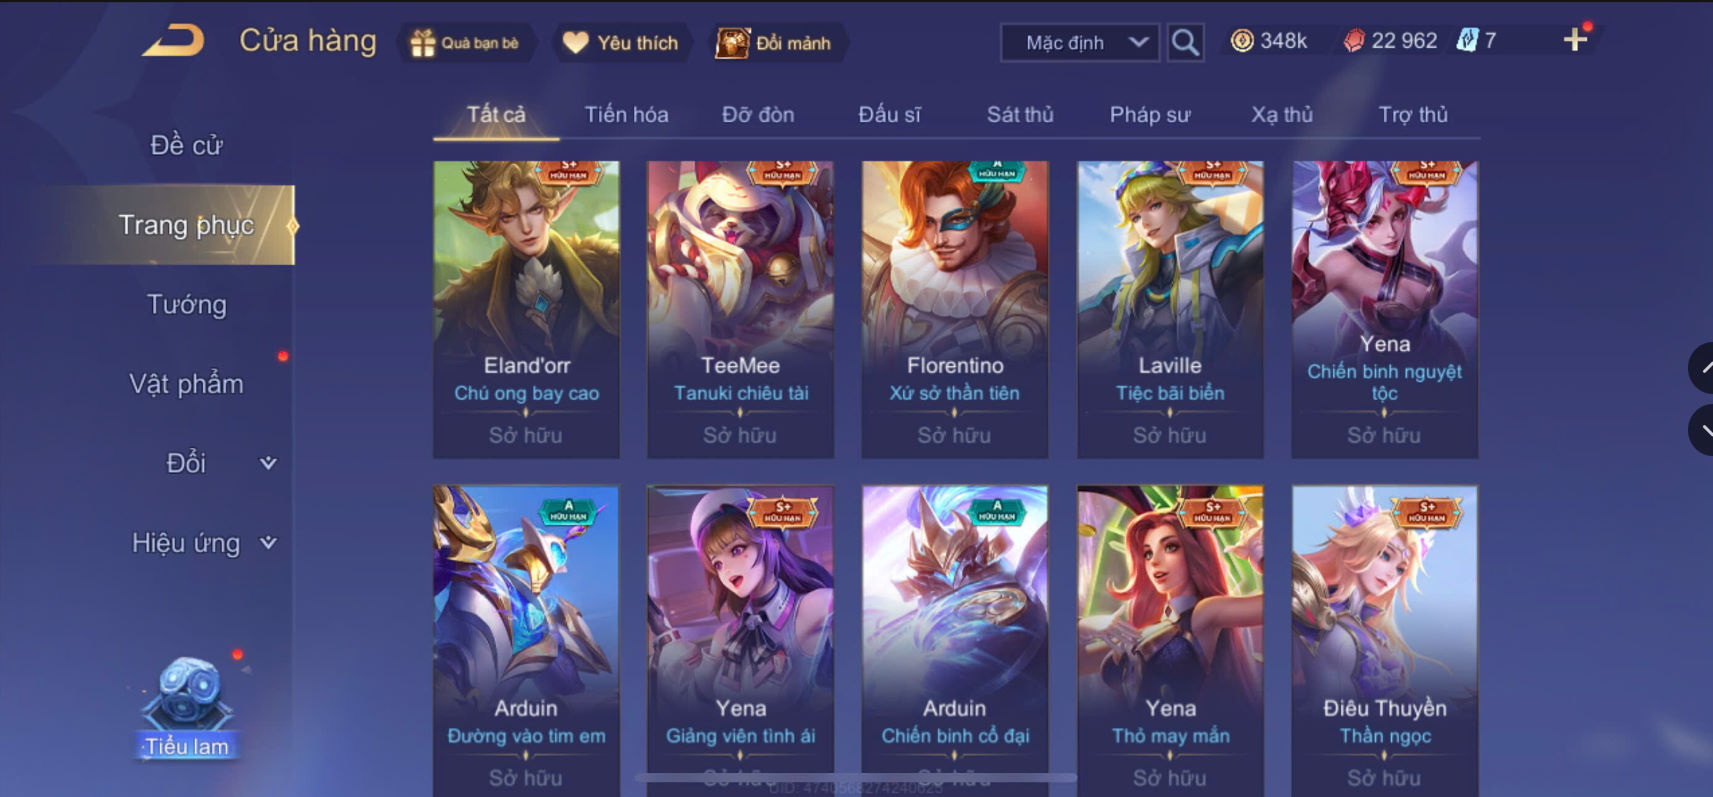Screen dimensions: 1713x797
Task: Click the side panel up arrow
Action: pyautogui.click(x=1702, y=368)
